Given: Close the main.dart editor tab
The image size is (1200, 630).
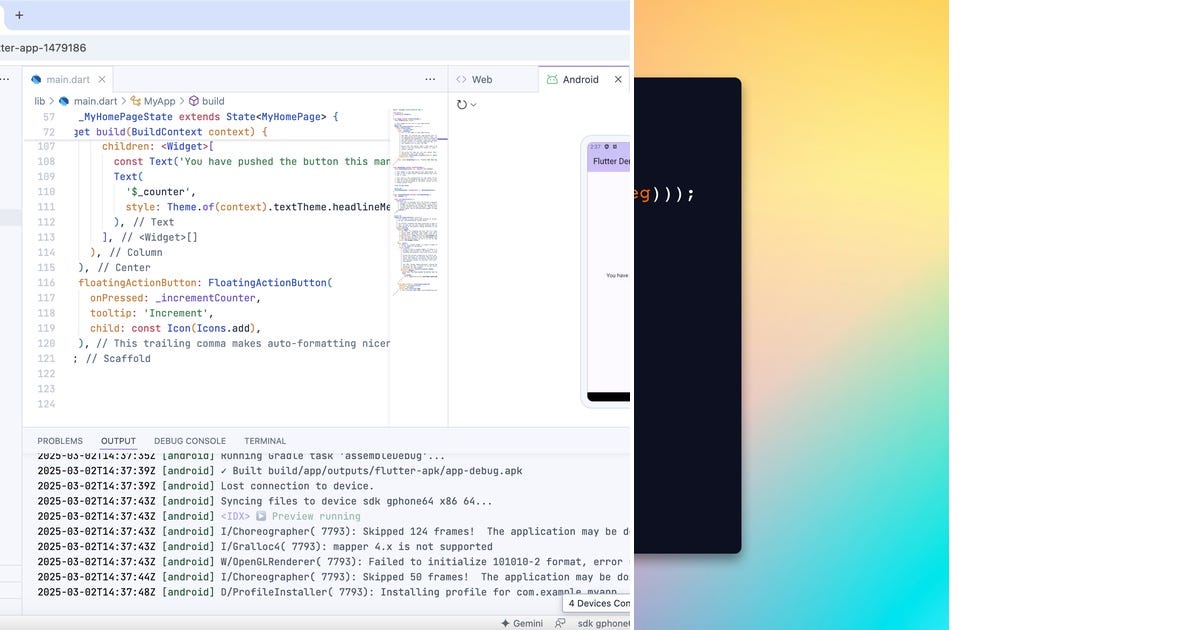Looking at the screenshot, I should [x=102, y=79].
